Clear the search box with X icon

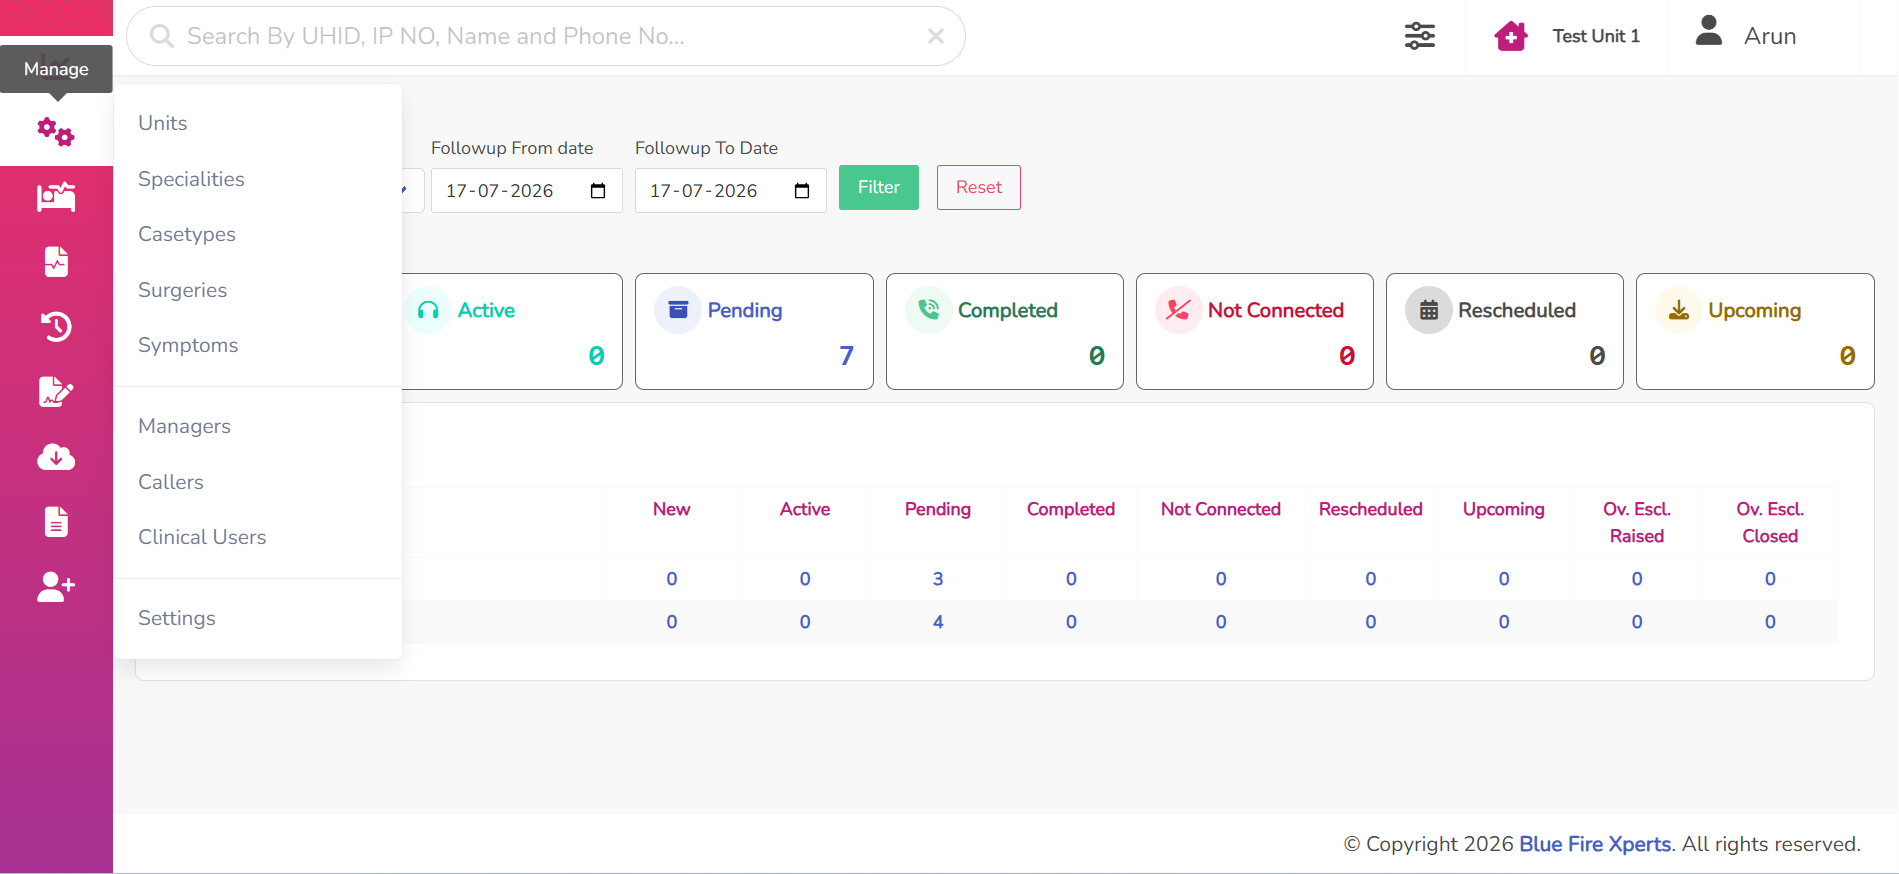click(x=936, y=36)
